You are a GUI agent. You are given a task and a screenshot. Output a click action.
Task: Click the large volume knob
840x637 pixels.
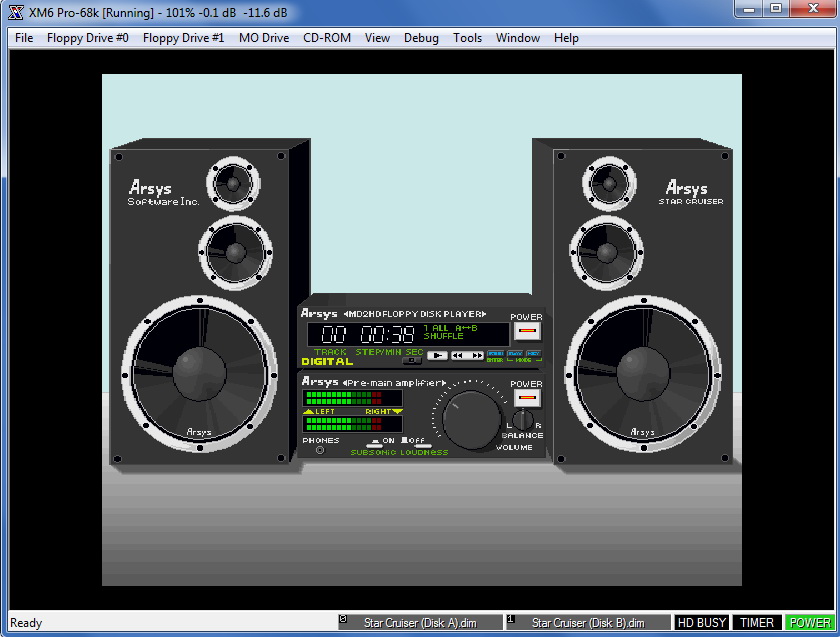coord(472,420)
